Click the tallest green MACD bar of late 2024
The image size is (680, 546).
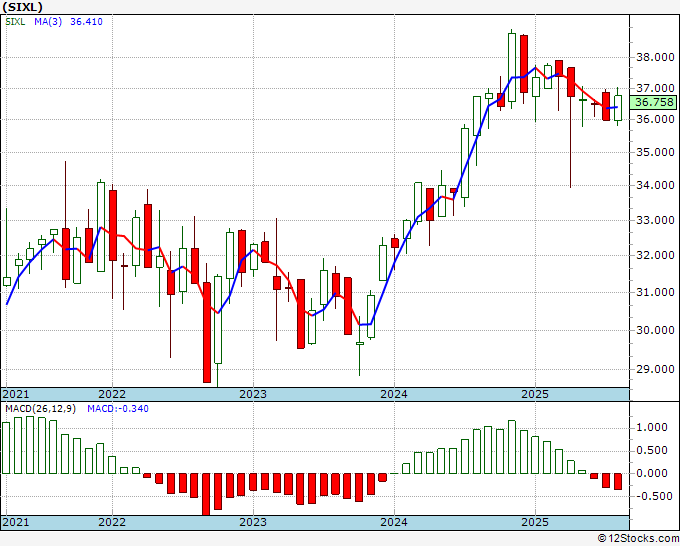tap(512, 447)
